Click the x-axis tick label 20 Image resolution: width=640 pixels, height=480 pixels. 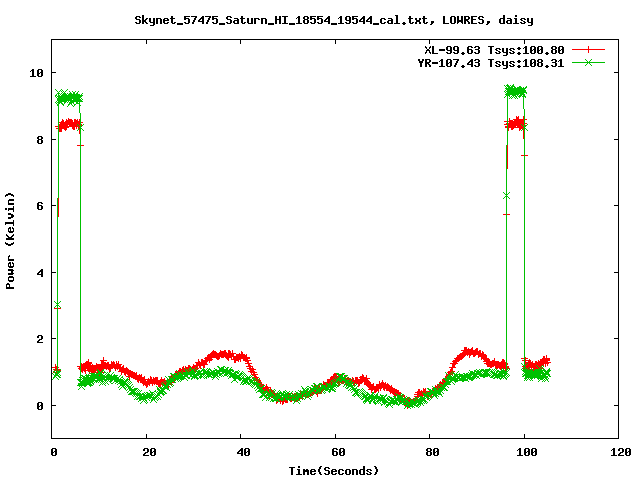tap(149, 452)
